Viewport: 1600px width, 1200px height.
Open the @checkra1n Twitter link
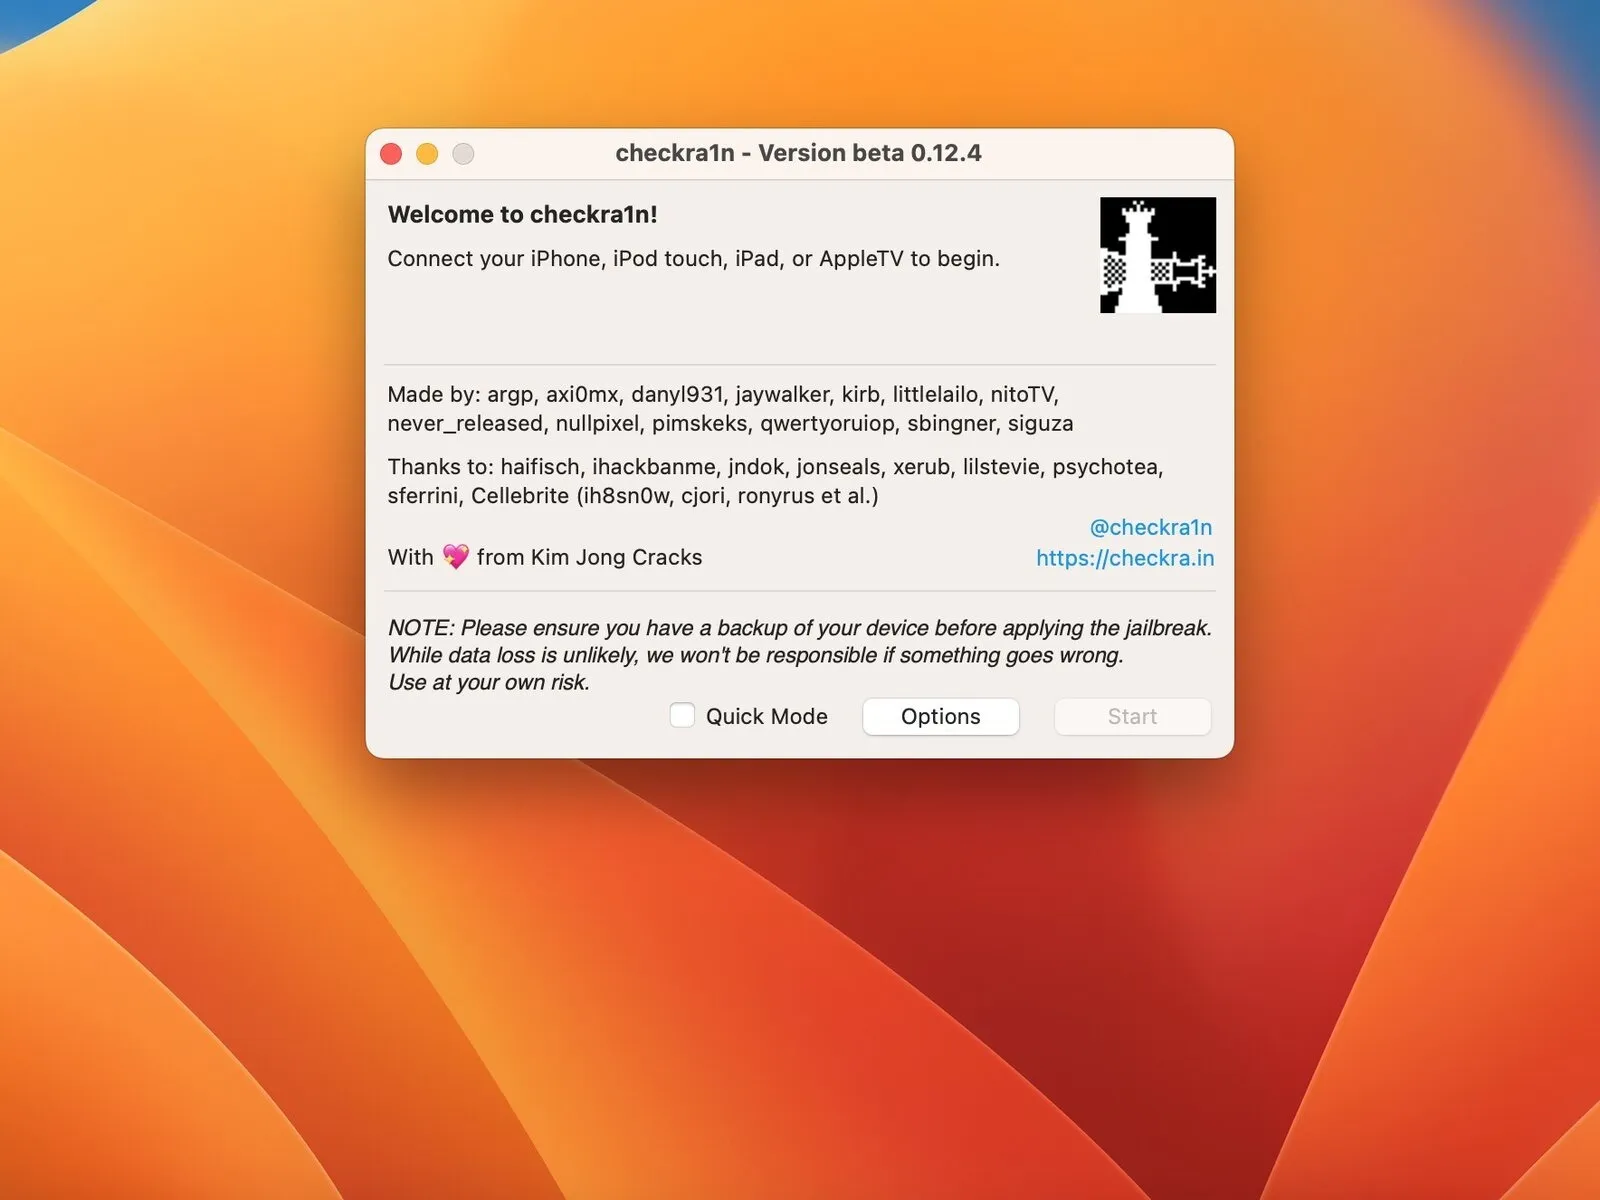click(1151, 527)
